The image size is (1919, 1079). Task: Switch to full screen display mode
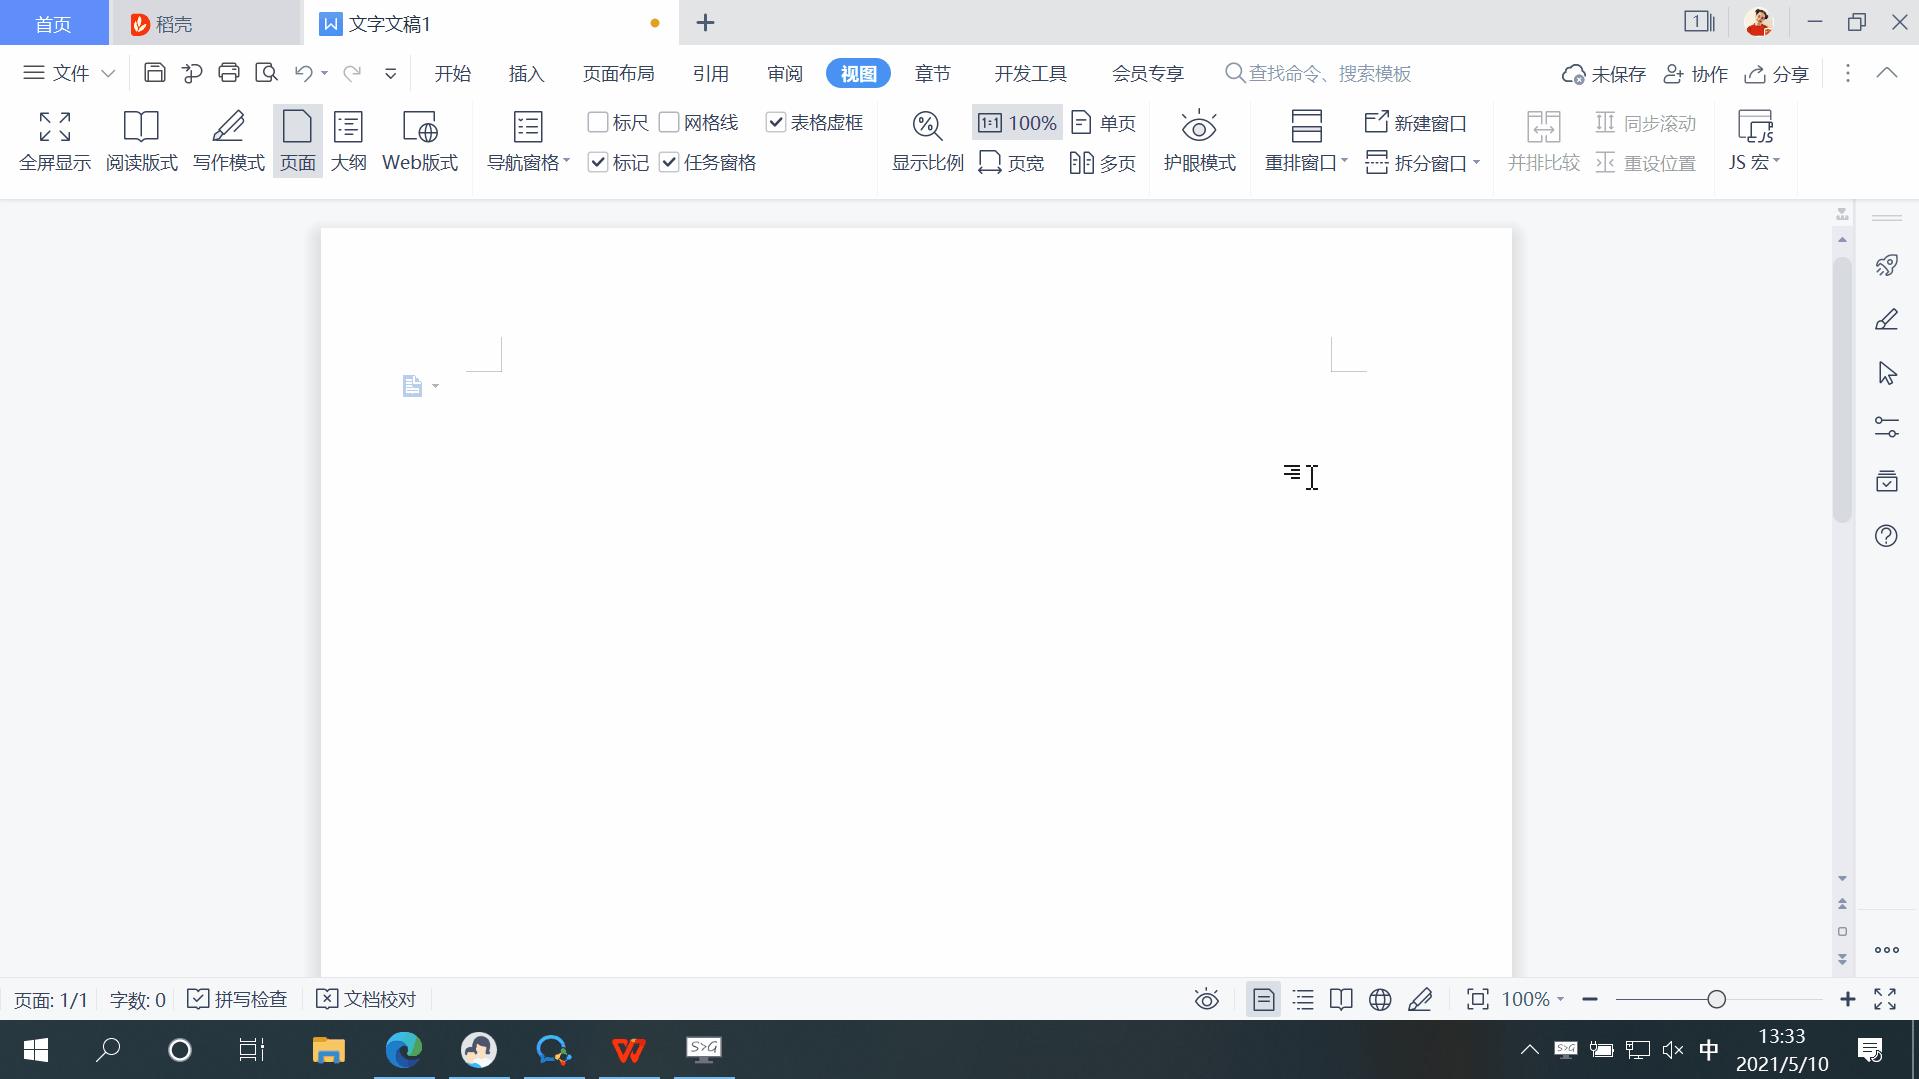(x=55, y=140)
